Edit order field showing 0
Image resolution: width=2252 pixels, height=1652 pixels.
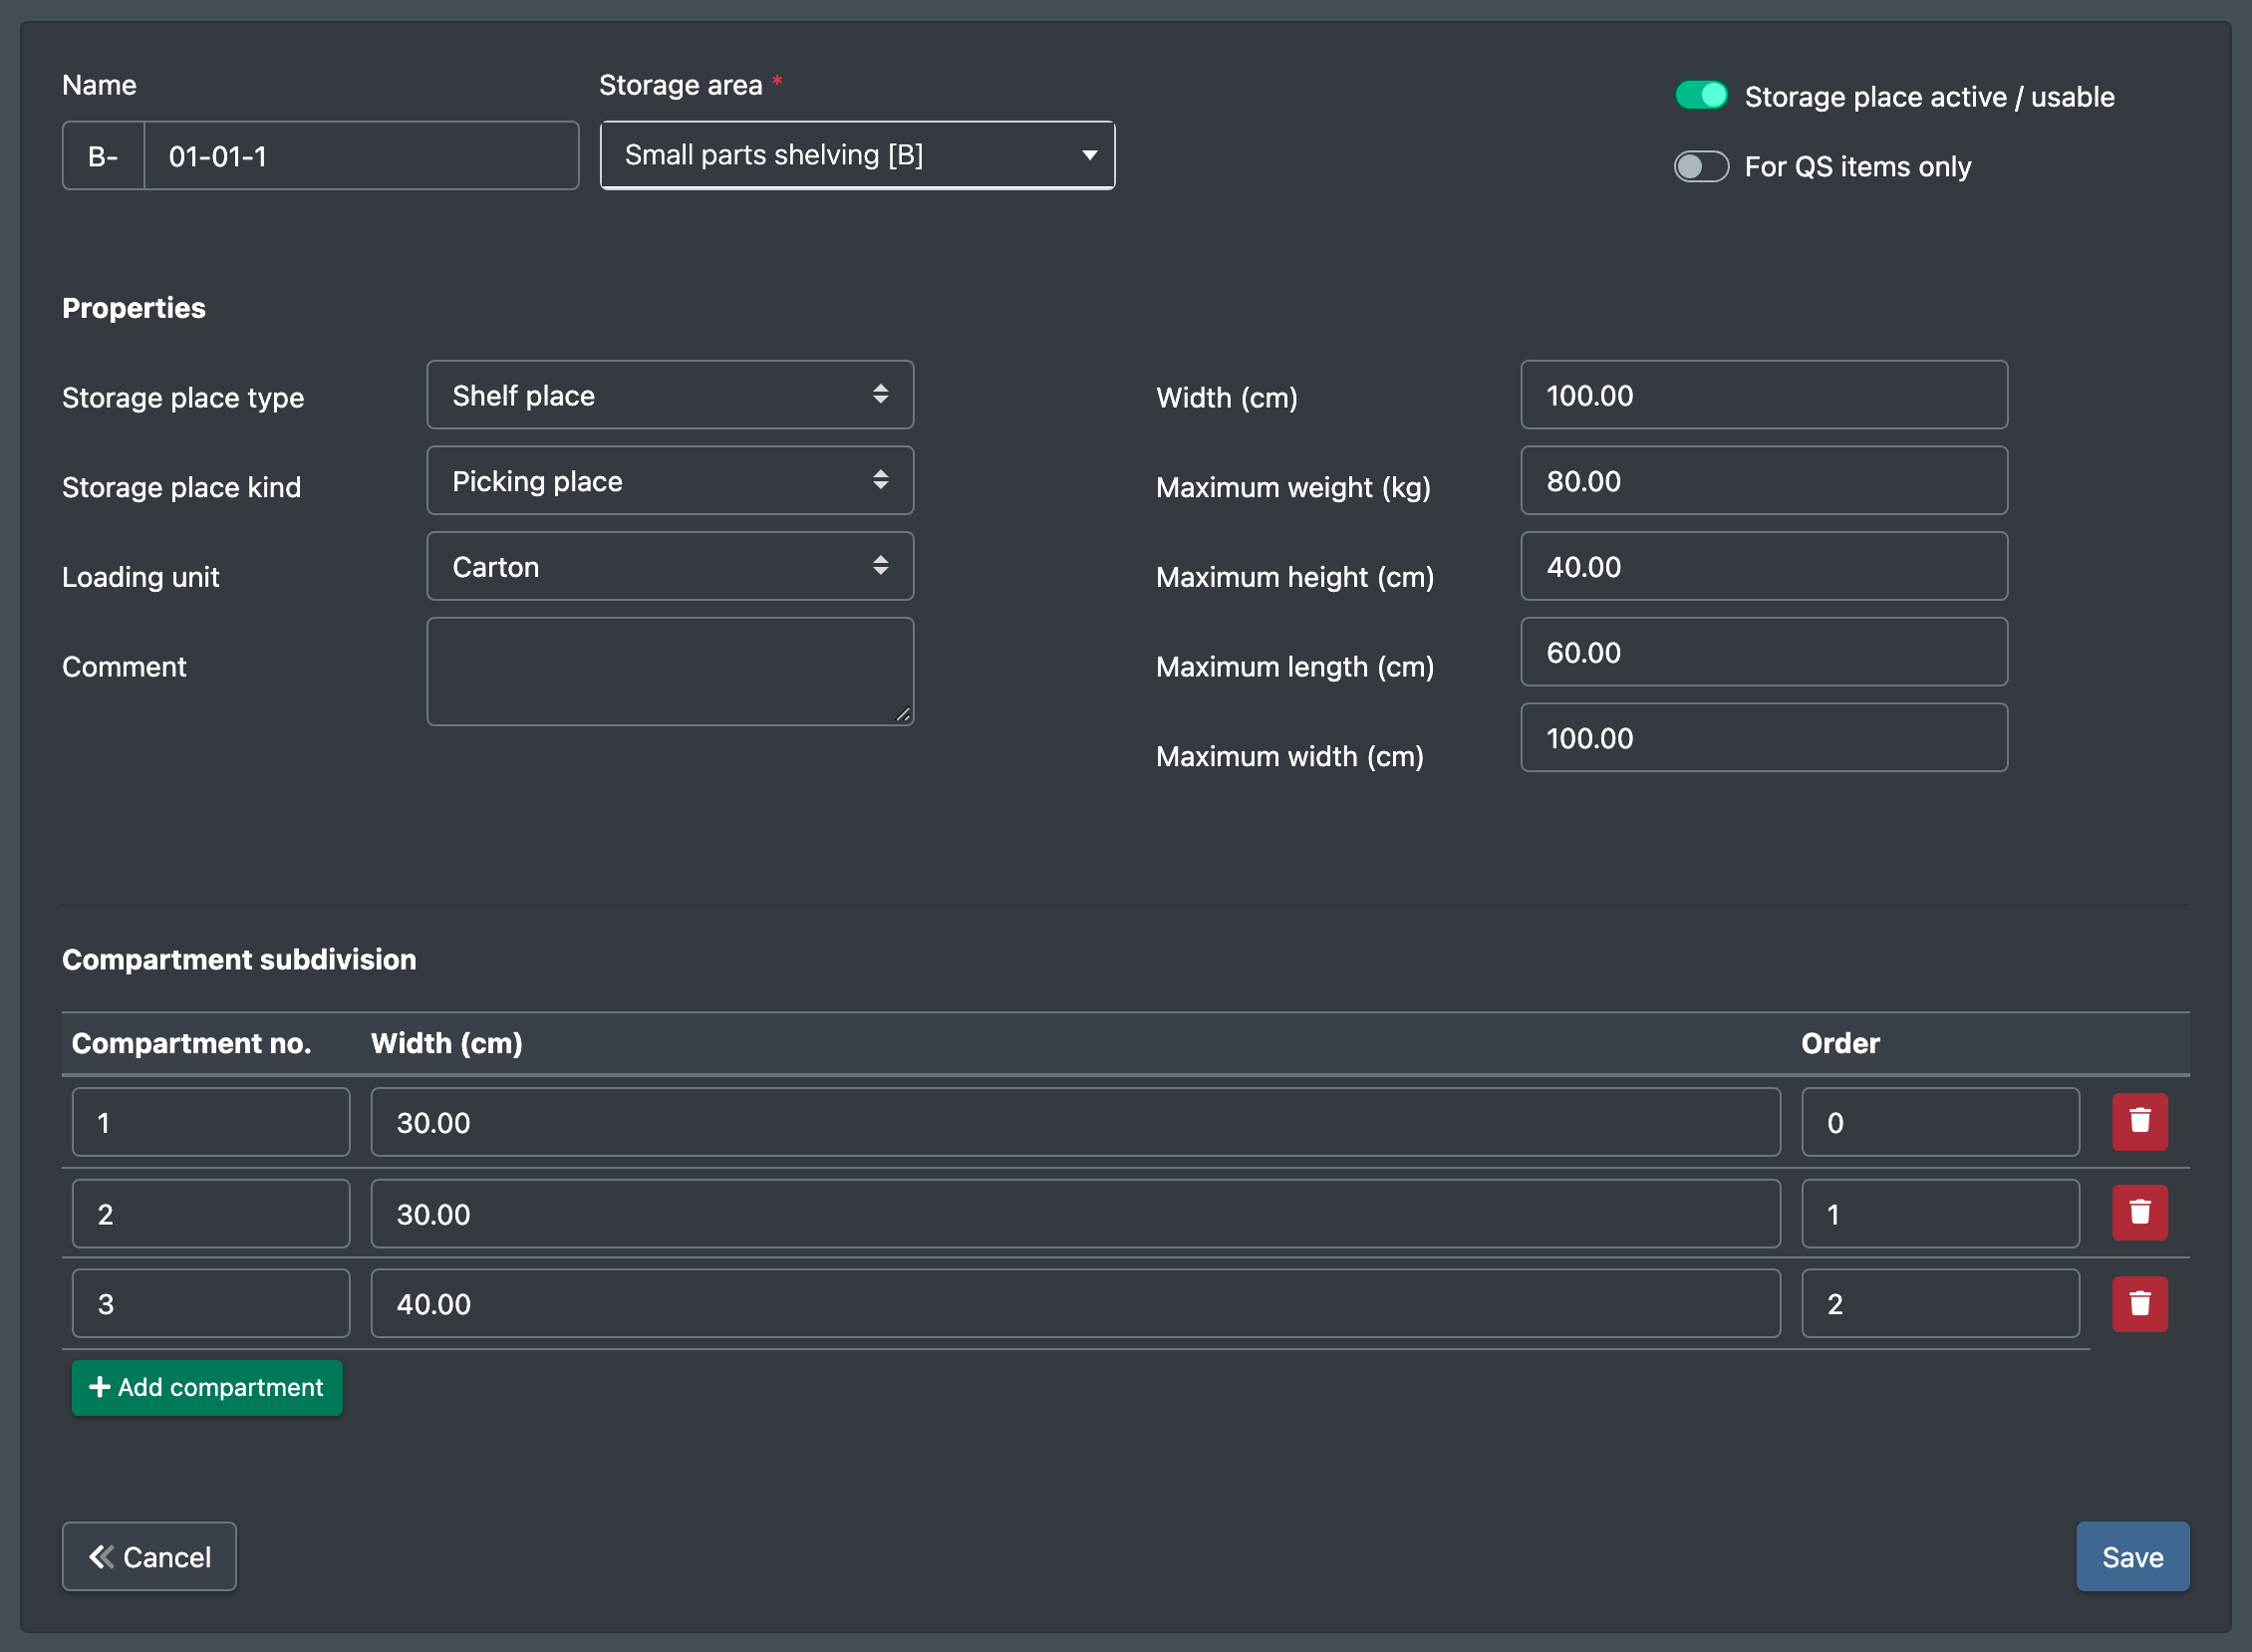[1940, 1122]
